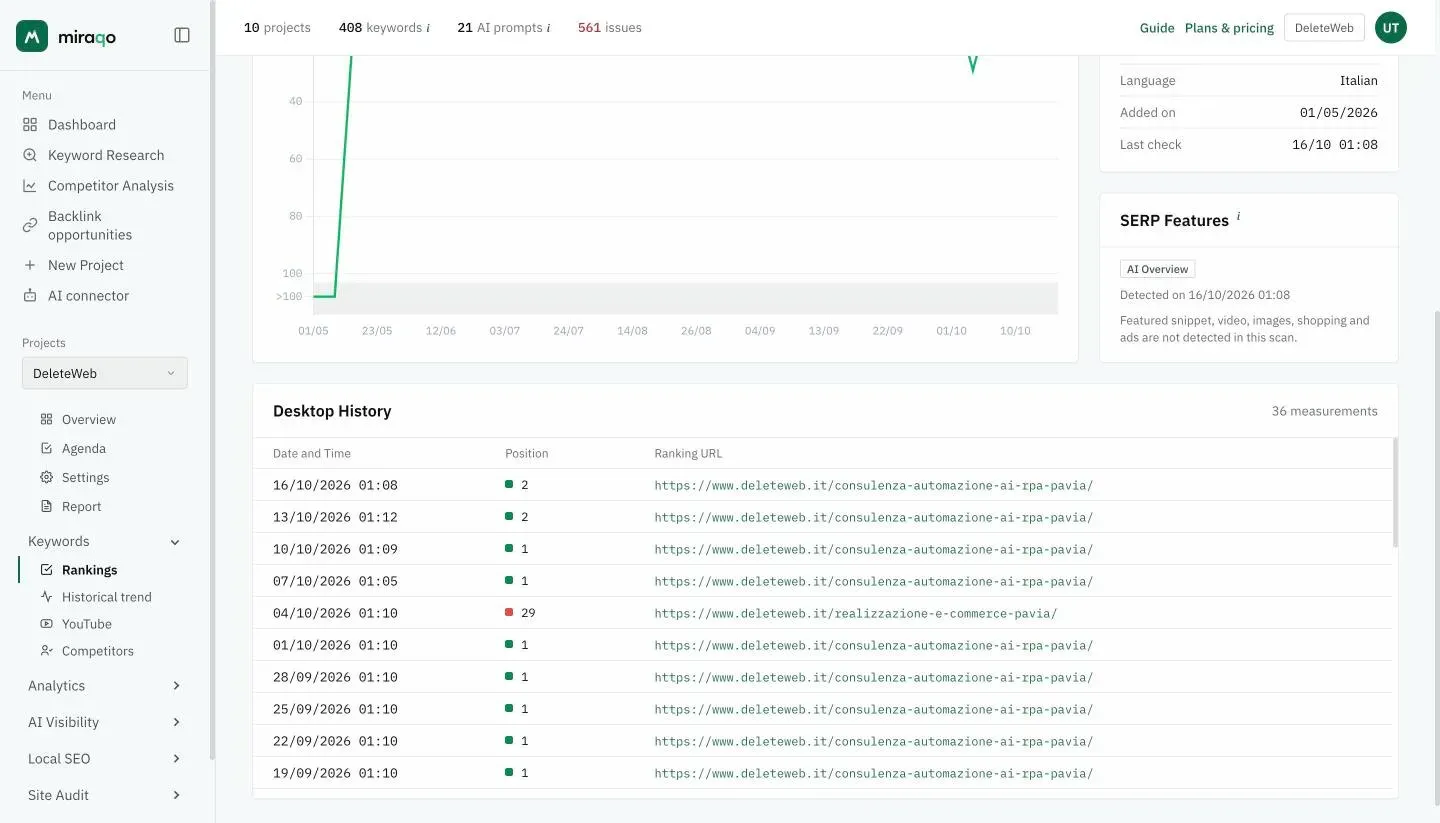Screen dimensions: 1440x823
Task: Collapse the sidebar with the panel icon
Action: 182,35
